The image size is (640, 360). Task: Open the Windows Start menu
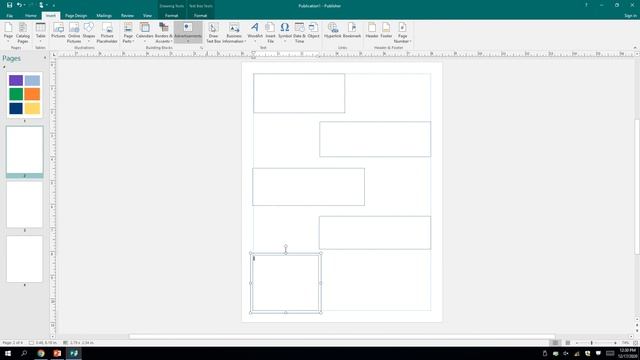[8, 353]
